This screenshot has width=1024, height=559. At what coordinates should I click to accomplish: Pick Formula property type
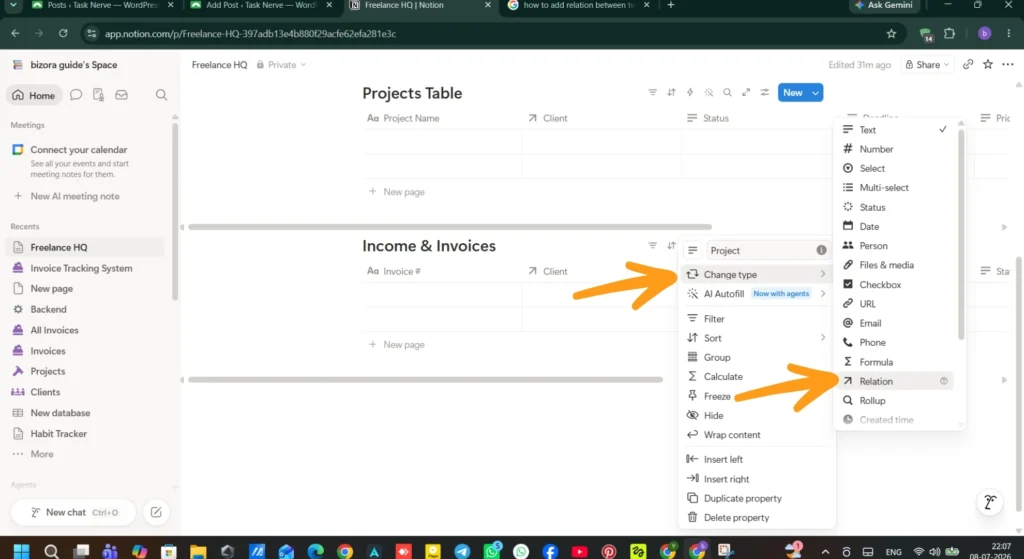pyautogui.click(x=894, y=362)
